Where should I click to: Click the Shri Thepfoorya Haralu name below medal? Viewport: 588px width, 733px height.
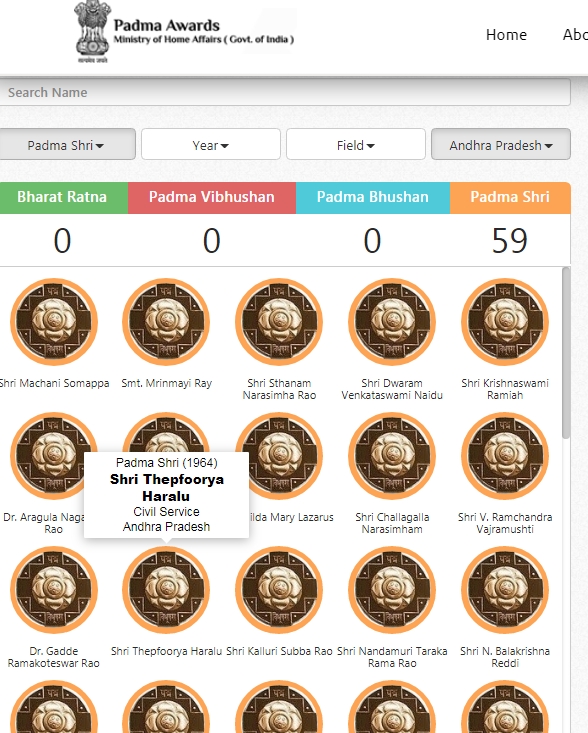[x=166, y=651]
